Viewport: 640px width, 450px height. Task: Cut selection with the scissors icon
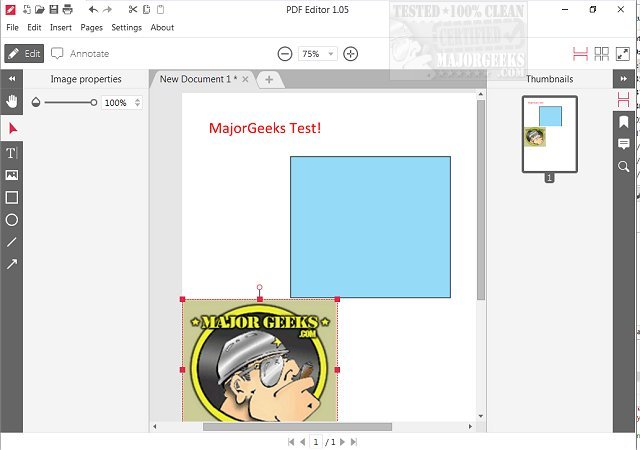coord(133,9)
